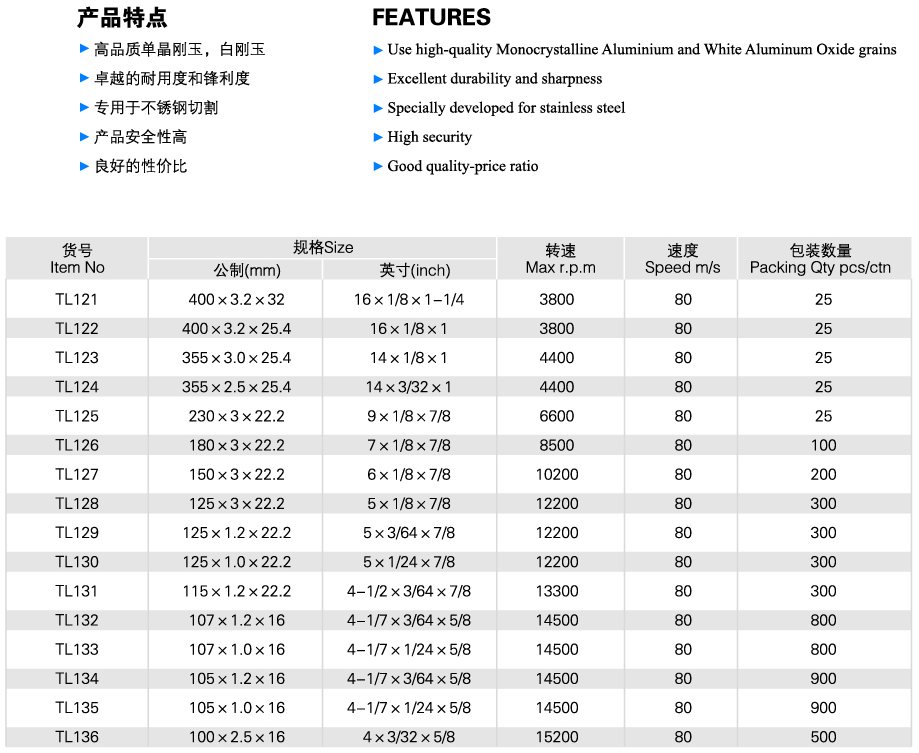Click the size cell '230×3×22.2'
The width and height of the screenshot is (919, 753).
[237, 416]
